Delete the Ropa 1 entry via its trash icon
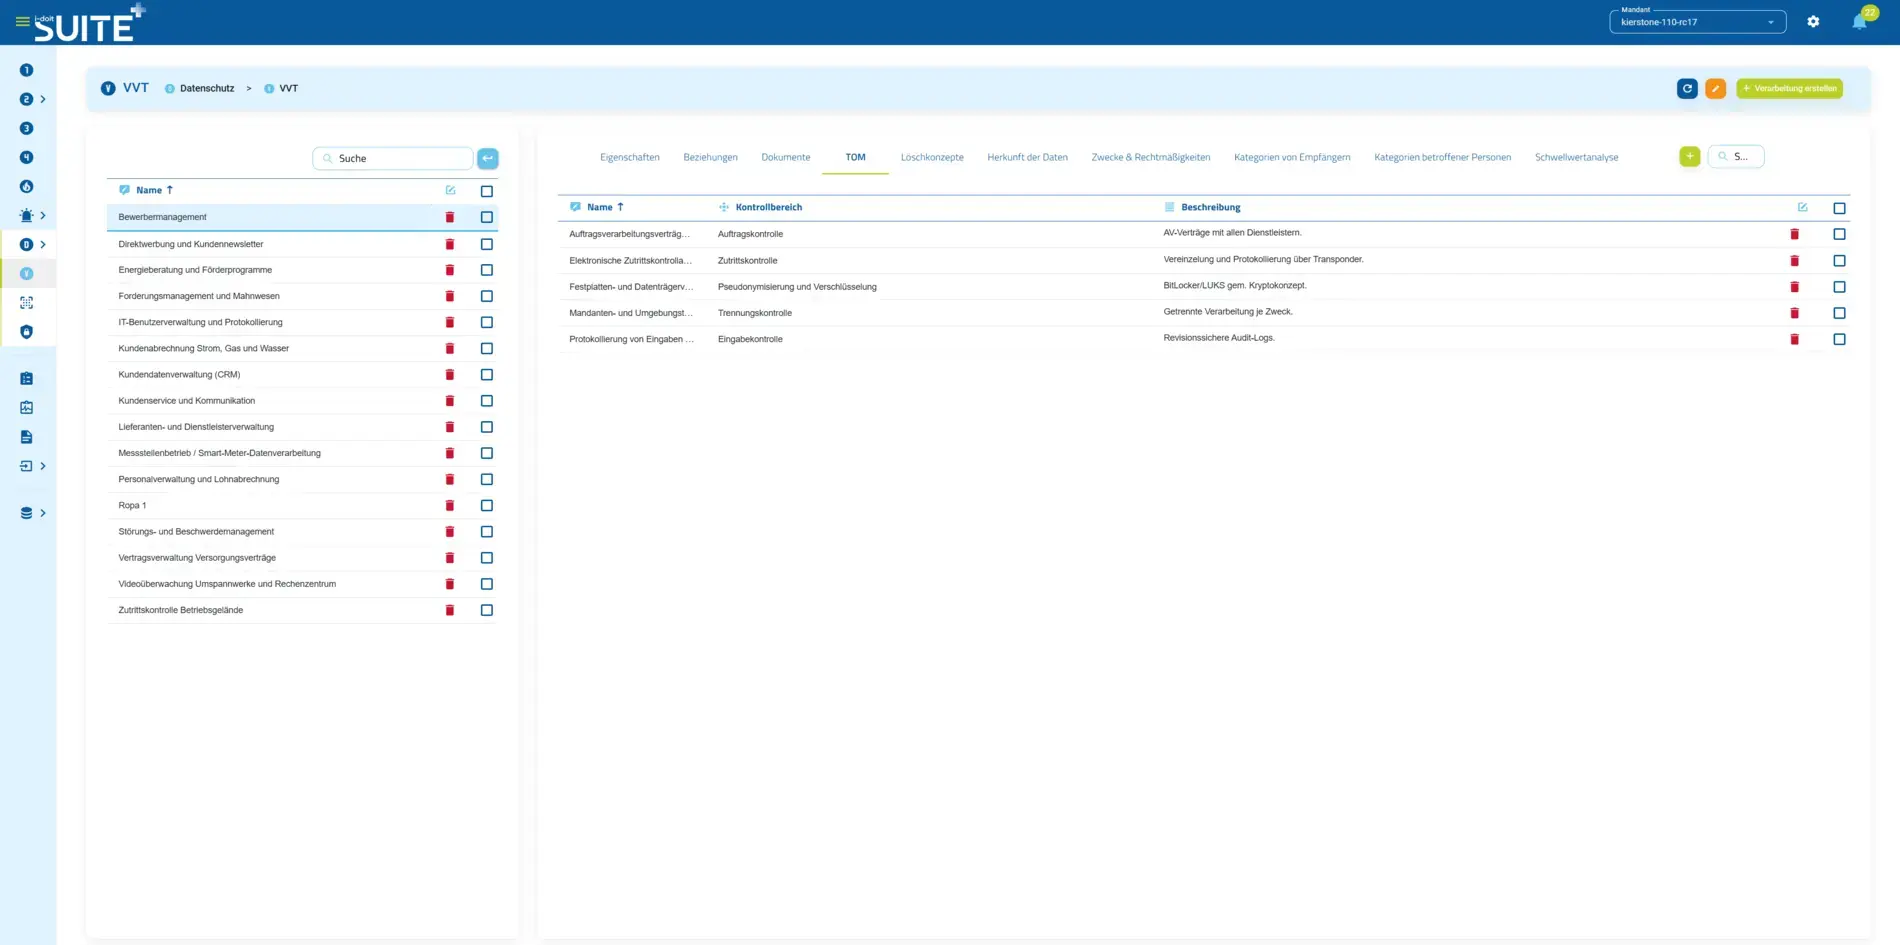 pyautogui.click(x=450, y=505)
